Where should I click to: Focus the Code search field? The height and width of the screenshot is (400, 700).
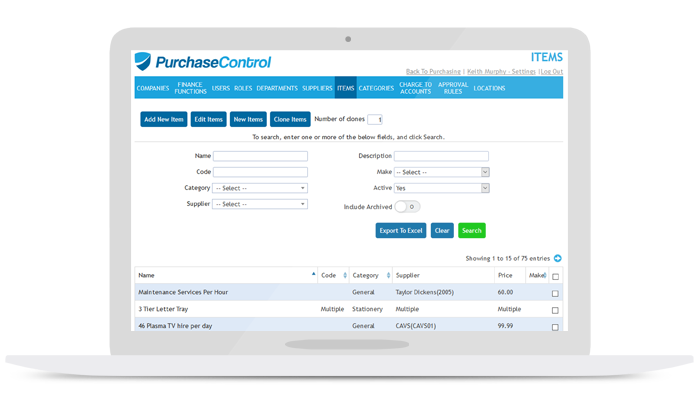click(260, 172)
